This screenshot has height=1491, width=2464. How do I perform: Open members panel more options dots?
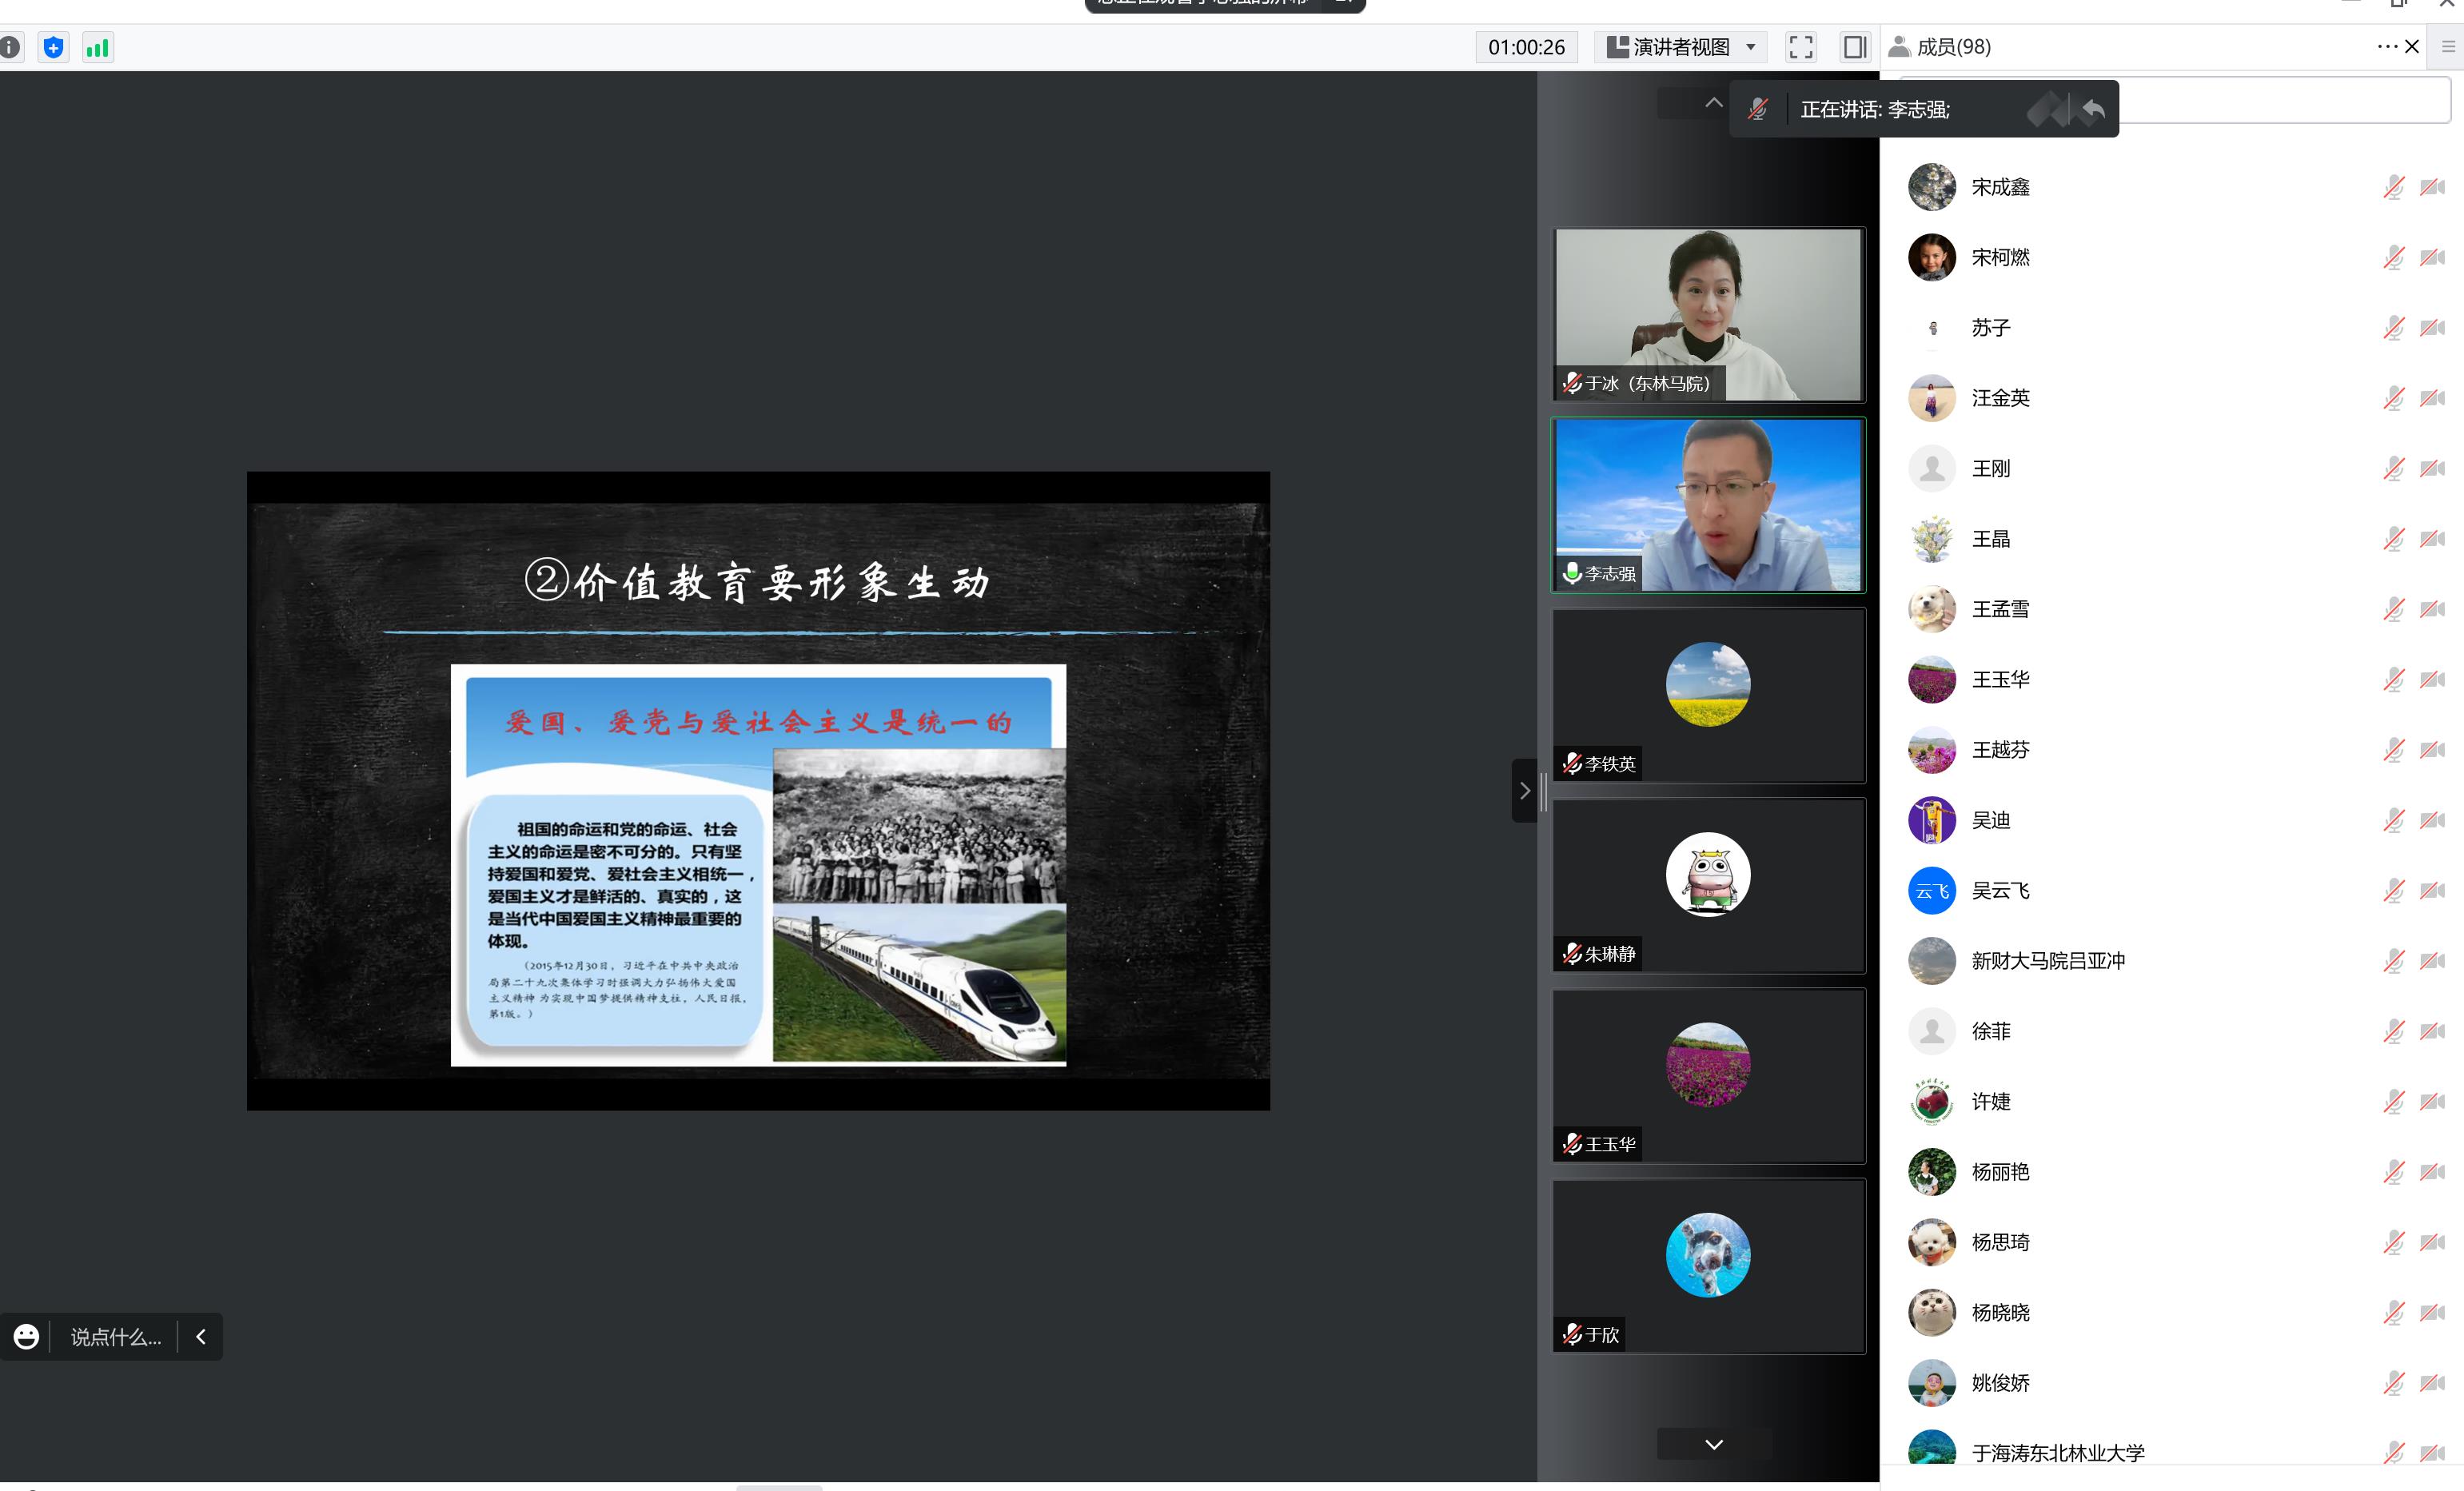click(x=2387, y=47)
